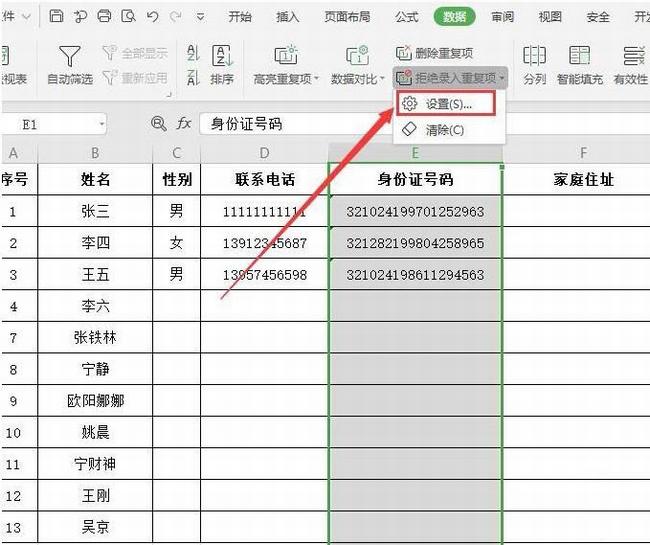Click Remove Duplicates (删除重复项) button
The width and height of the screenshot is (650, 545).
pyautogui.click(x=434, y=53)
